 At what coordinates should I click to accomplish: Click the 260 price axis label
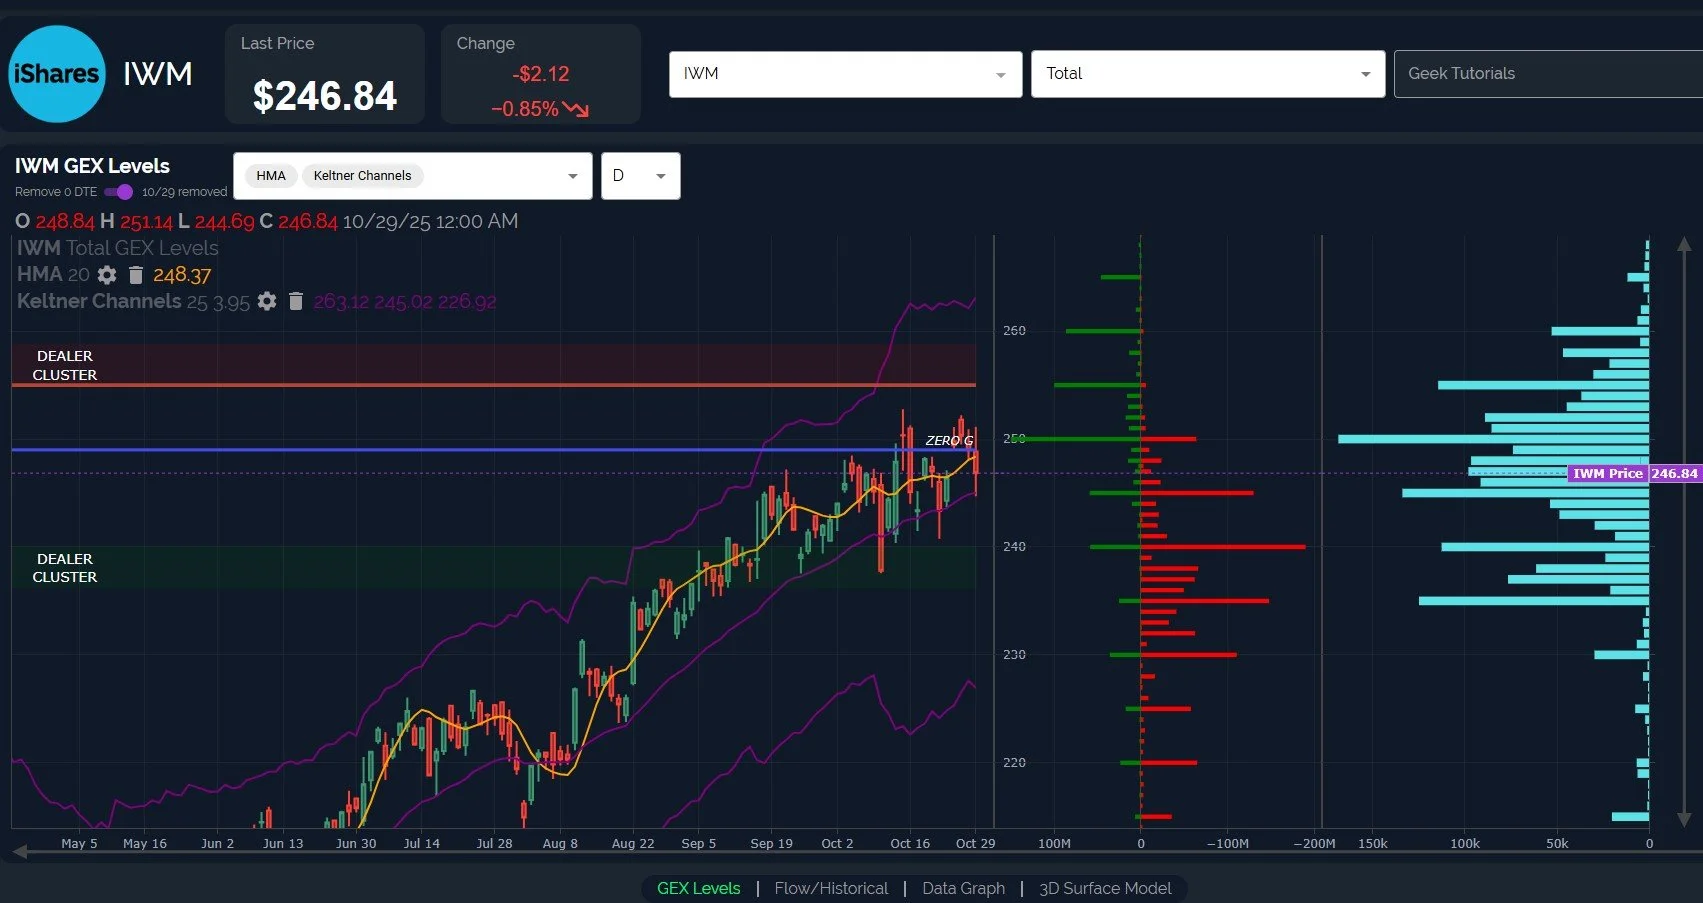pos(1014,330)
